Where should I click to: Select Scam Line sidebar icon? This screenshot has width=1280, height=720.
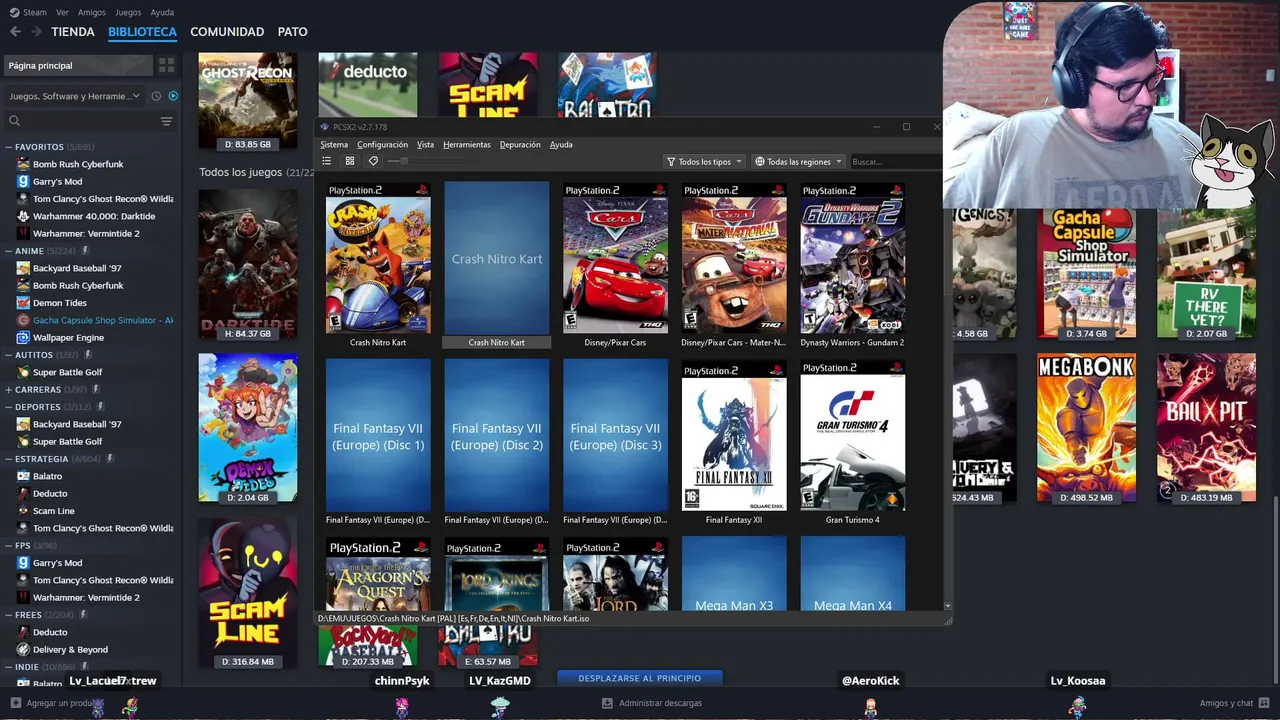point(23,511)
